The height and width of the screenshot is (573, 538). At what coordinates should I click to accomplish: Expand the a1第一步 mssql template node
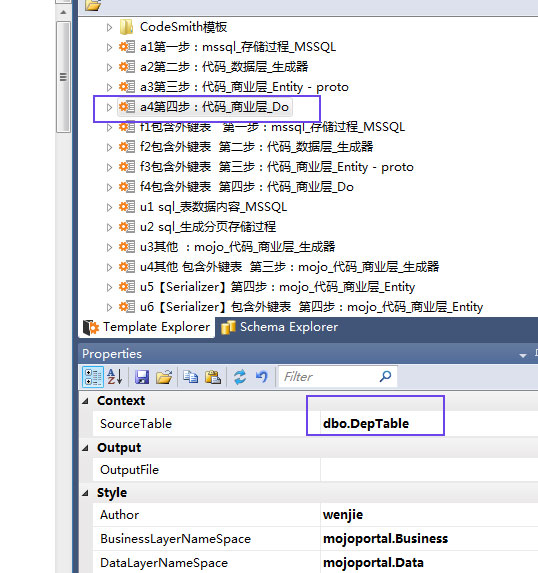[109, 47]
